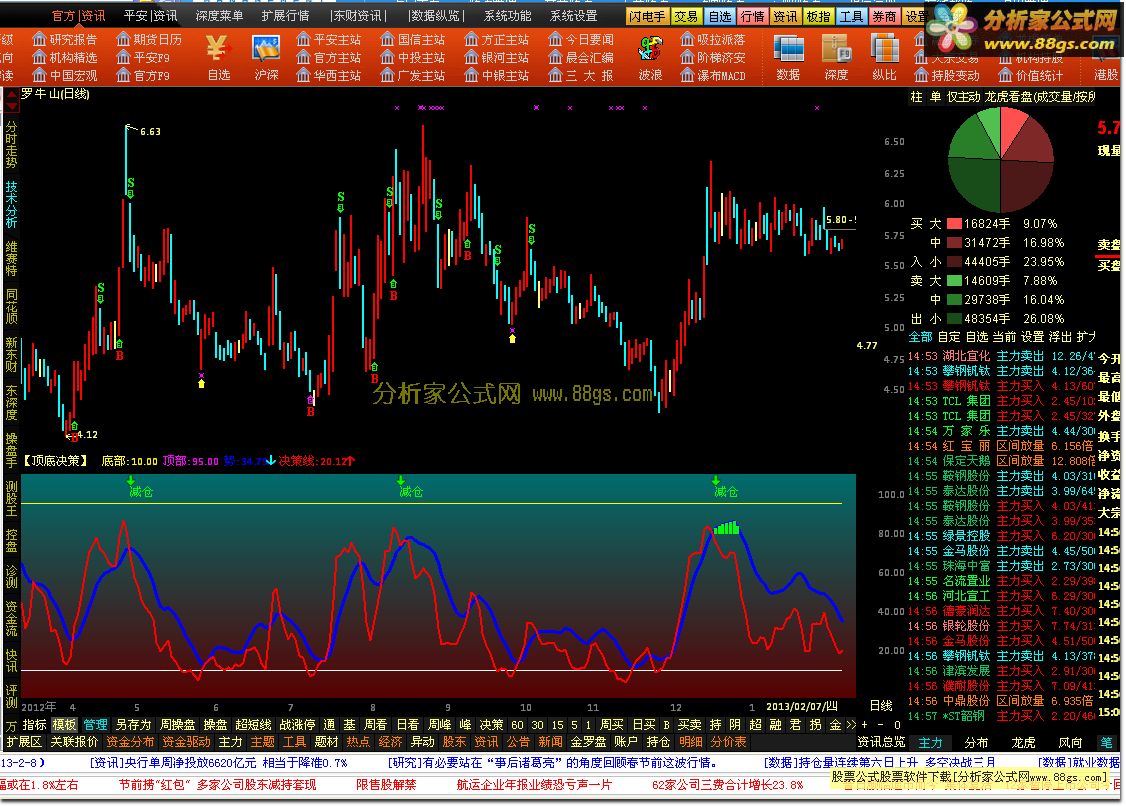The image size is (1126, 806).
Task: Switch to 周看 weekly view
Action: click(376, 725)
